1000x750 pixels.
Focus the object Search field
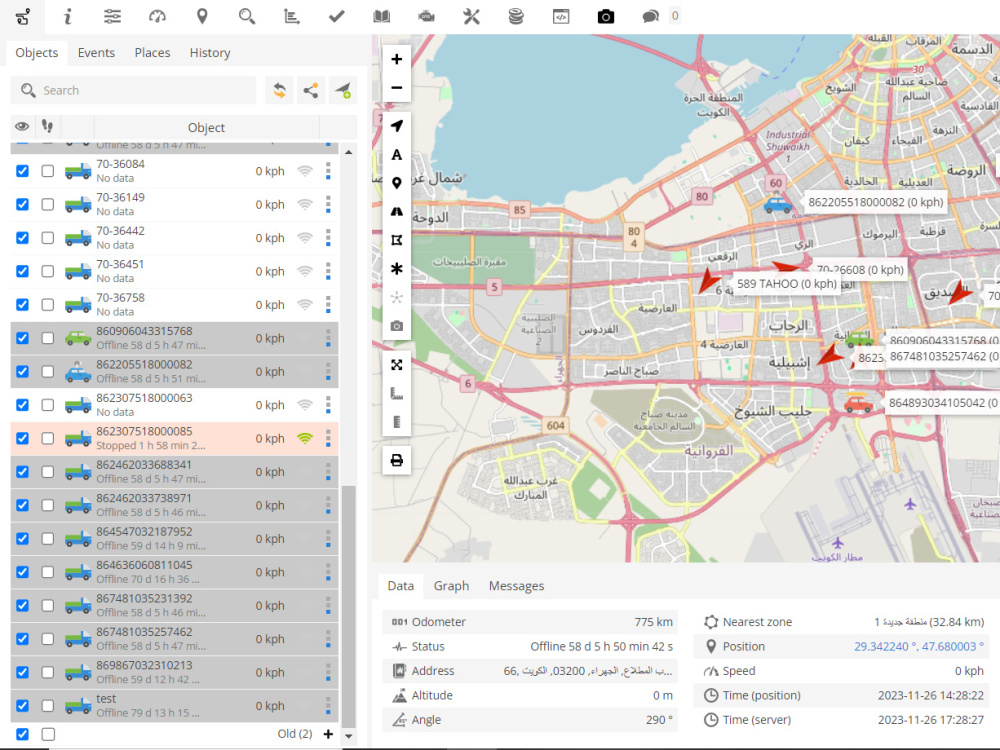coord(133,91)
